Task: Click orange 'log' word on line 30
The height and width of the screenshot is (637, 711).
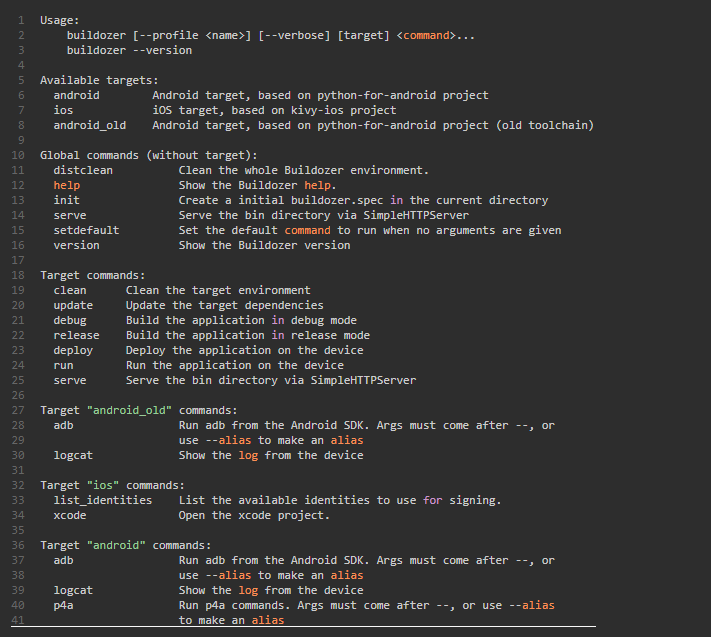Action: tap(248, 455)
